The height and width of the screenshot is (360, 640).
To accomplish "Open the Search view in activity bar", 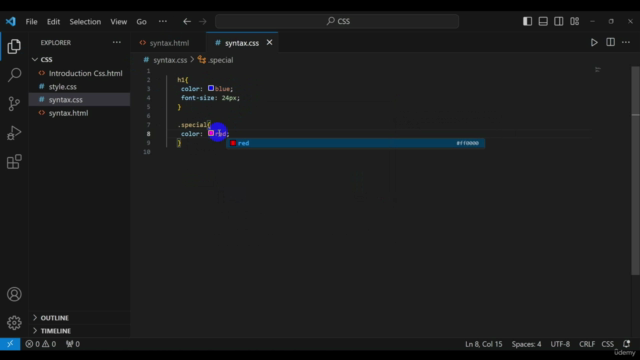I will [14, 75].
